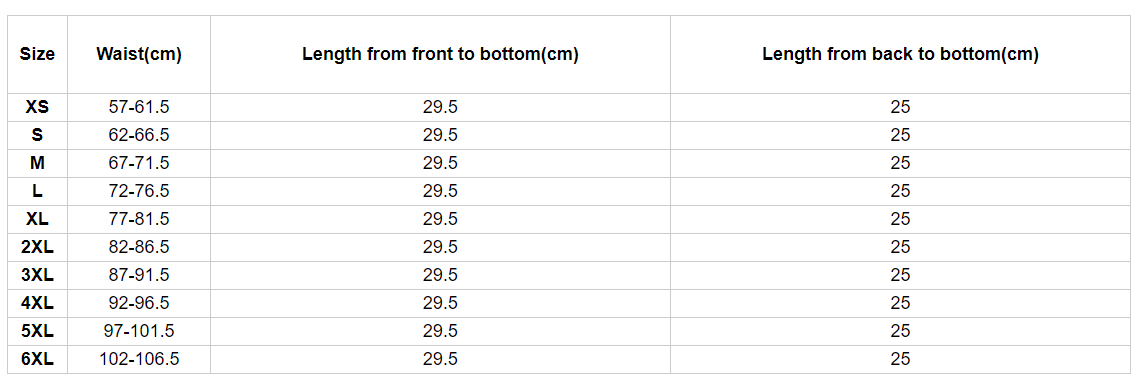This screenshot has height=388, width=1146.
Task: Click the 57-61.5 waist value
Action: [139, 107]
